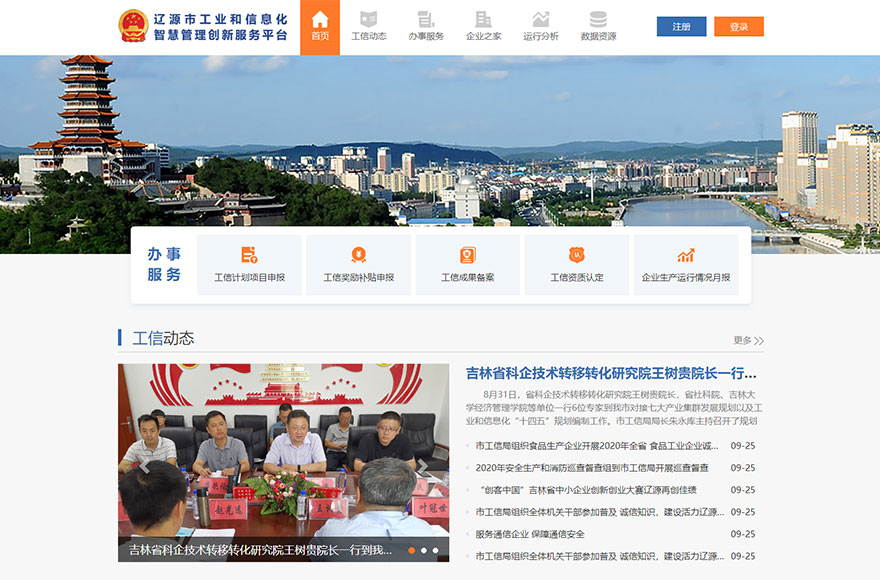Open news item 2020年安全生产和消防巡查督查组
This screenshot has height=580, width=880.
coord(592,468)
